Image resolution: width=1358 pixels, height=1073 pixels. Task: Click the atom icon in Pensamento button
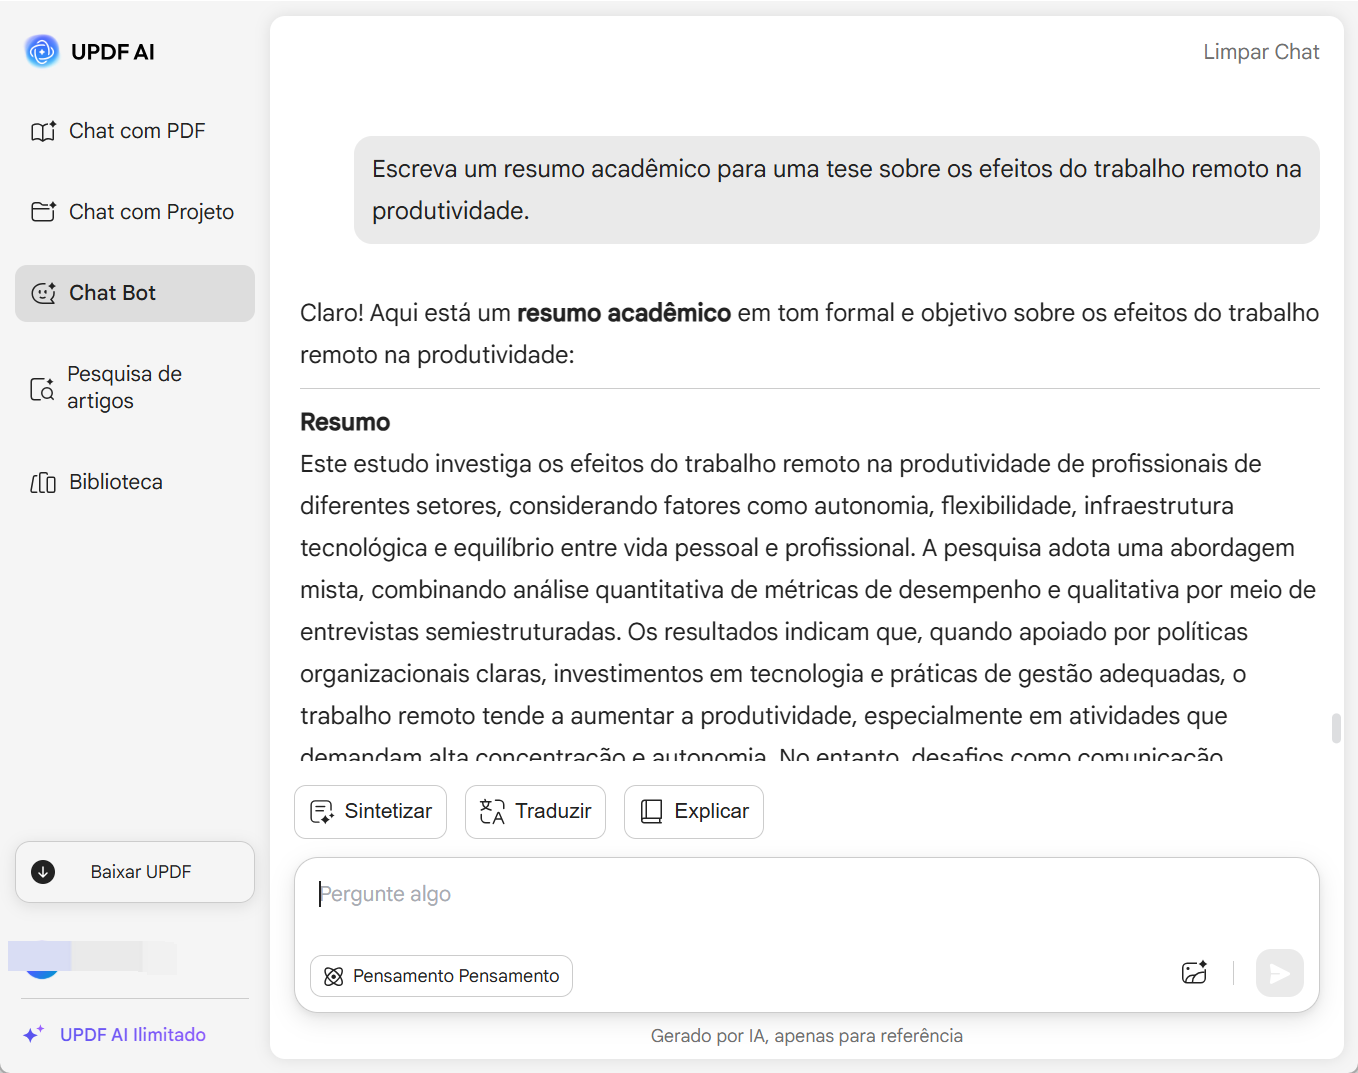tap(334, 976)
